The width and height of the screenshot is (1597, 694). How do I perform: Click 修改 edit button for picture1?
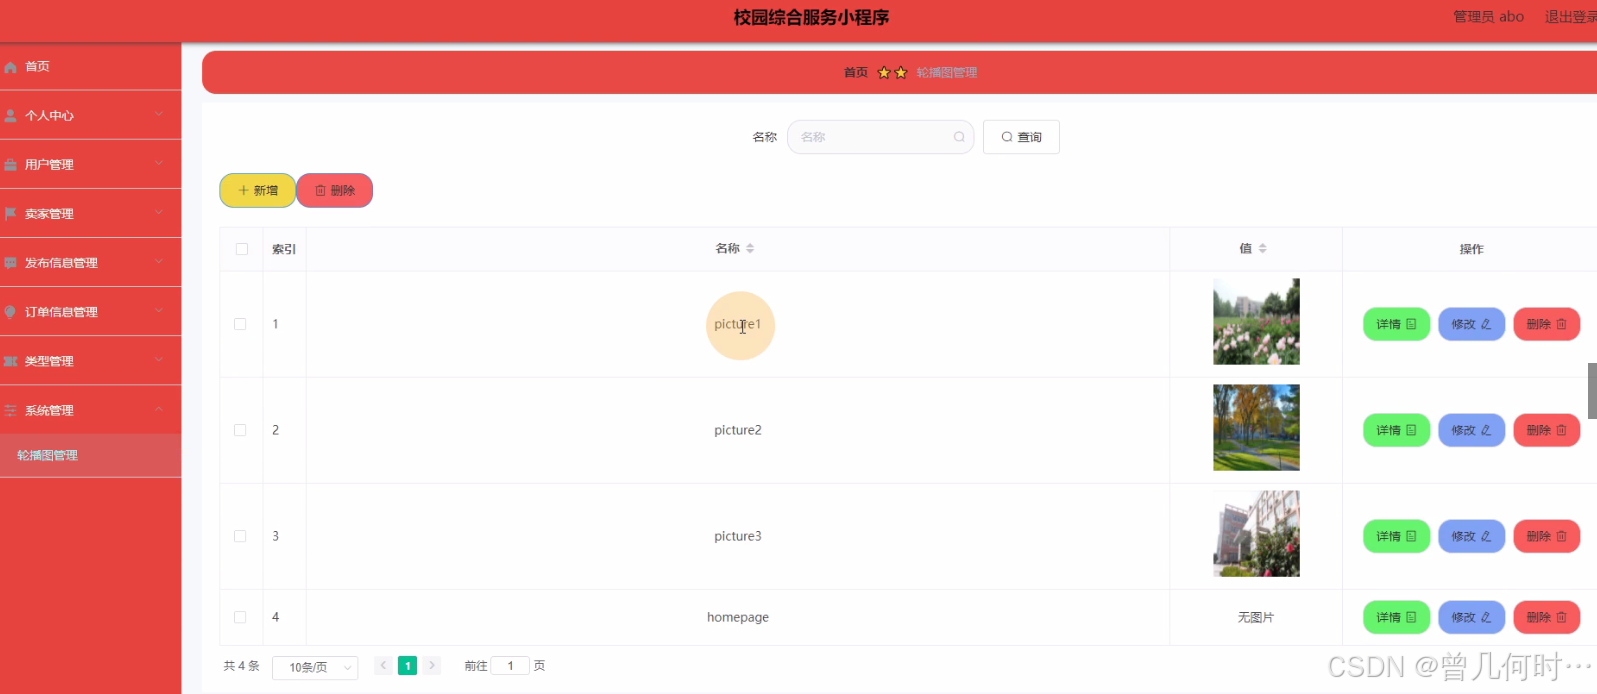tap(1471, 324)
